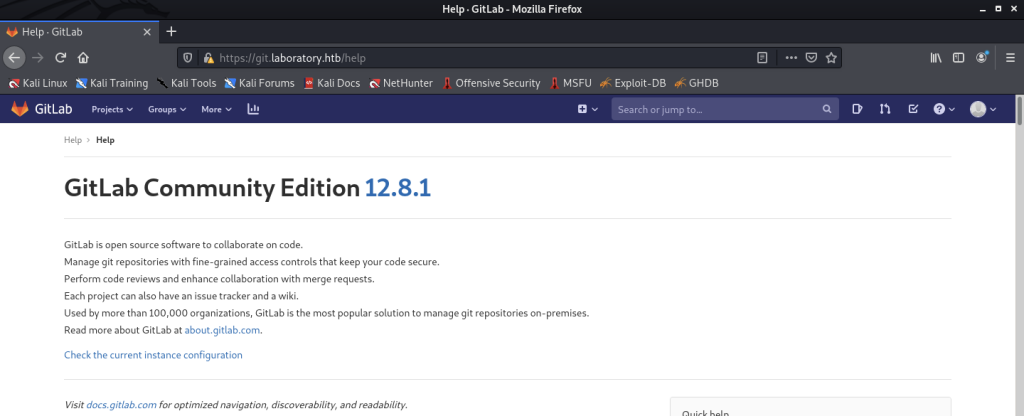The image size is (1024, 416).
Task: Expand the Groups dropdown
Action: point(167,109)
